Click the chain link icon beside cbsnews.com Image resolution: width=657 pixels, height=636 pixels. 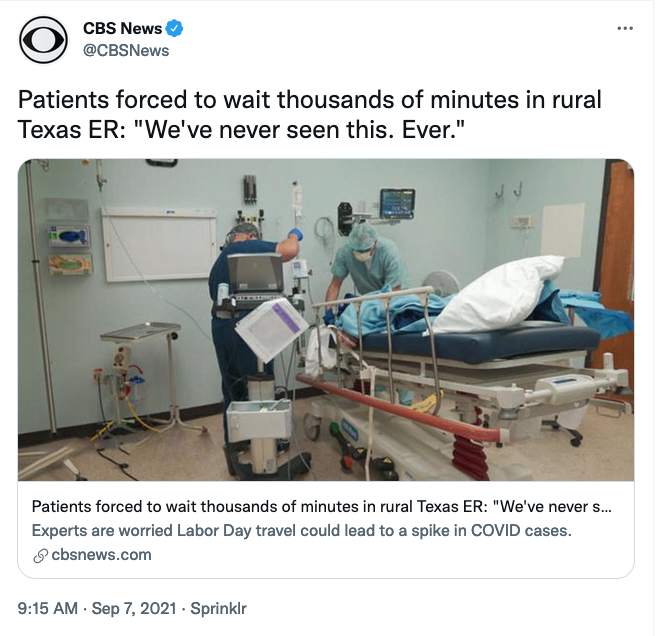tap(40, 556)
